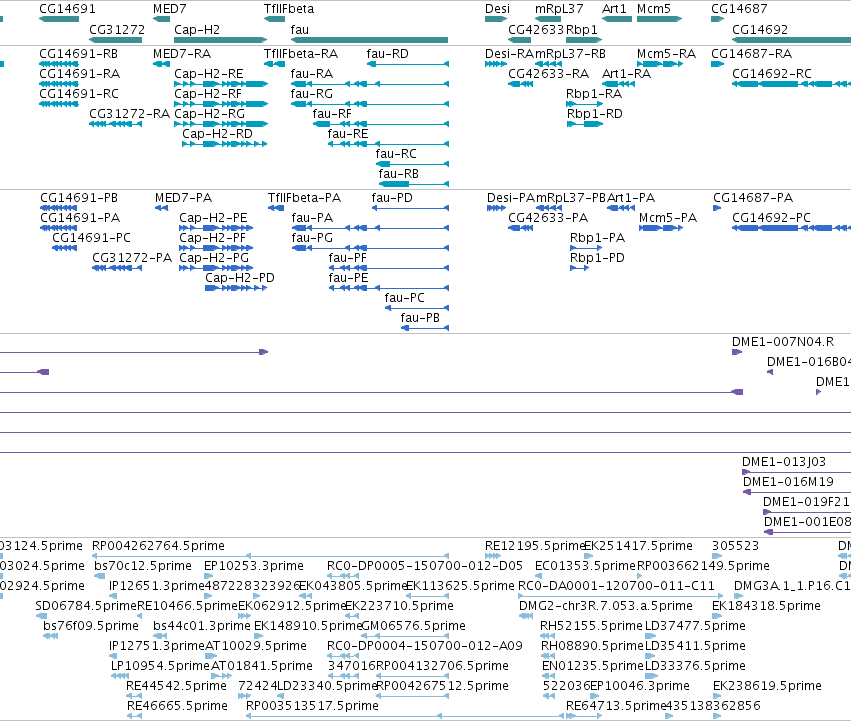Select EST LD37477.5prime
The width and height of the screenshot is (851, 721).
click(652, 636)
